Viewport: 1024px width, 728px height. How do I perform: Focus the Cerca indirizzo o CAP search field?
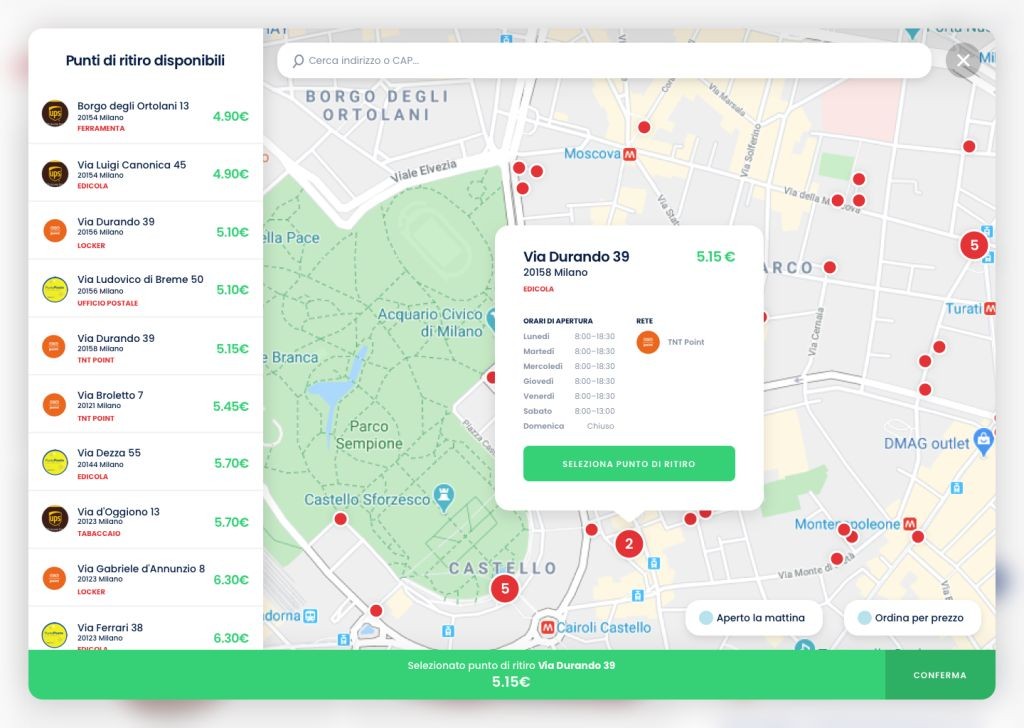click(604, 61)
